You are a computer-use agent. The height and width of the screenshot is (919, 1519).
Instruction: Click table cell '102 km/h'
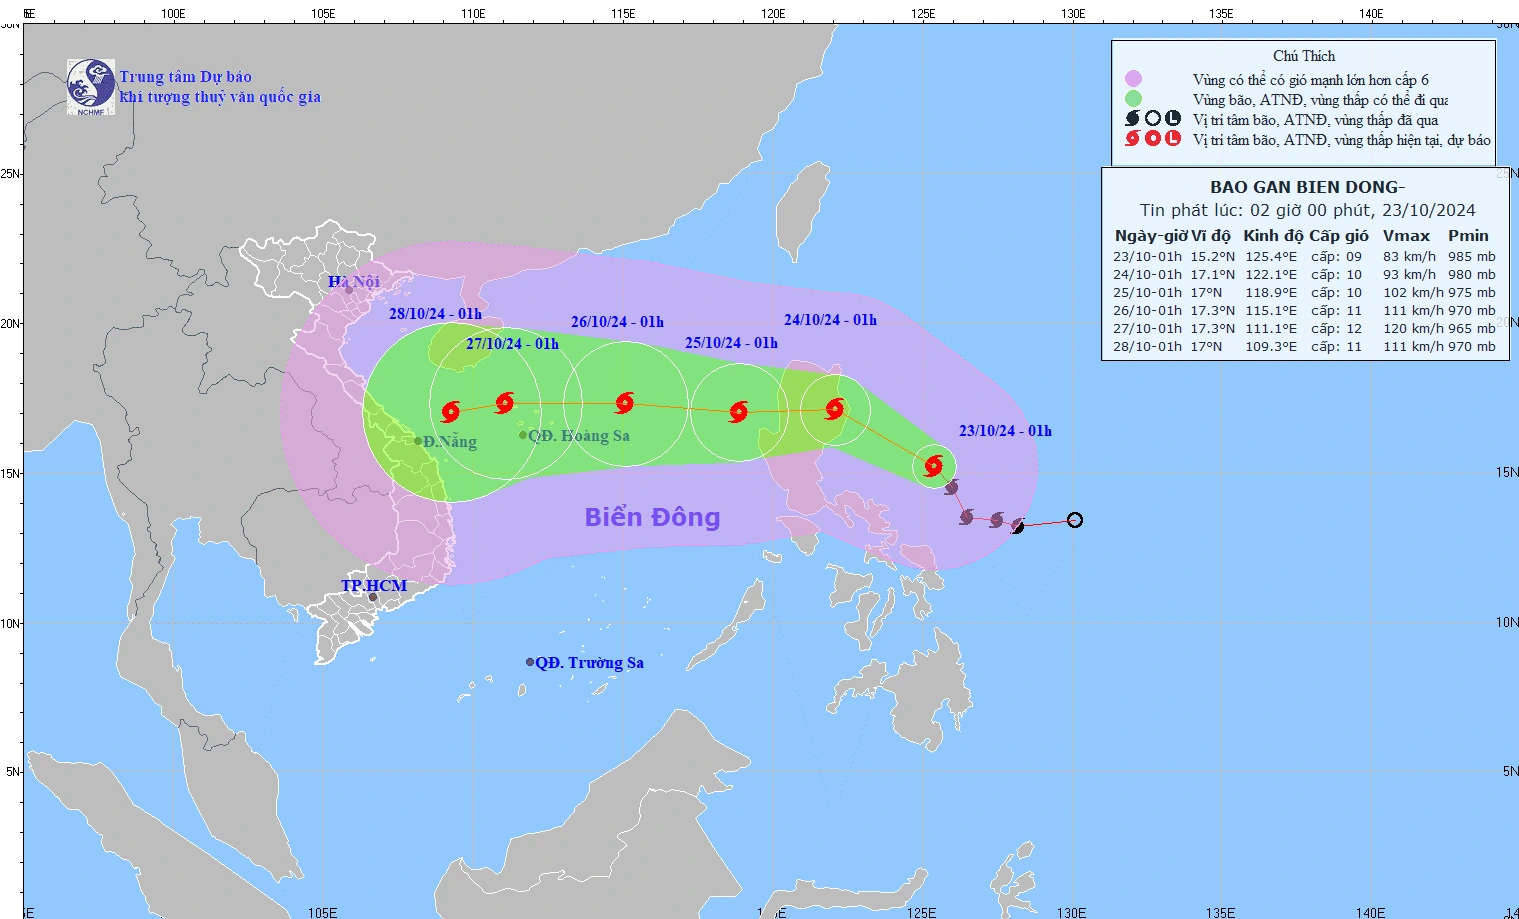1413,292
